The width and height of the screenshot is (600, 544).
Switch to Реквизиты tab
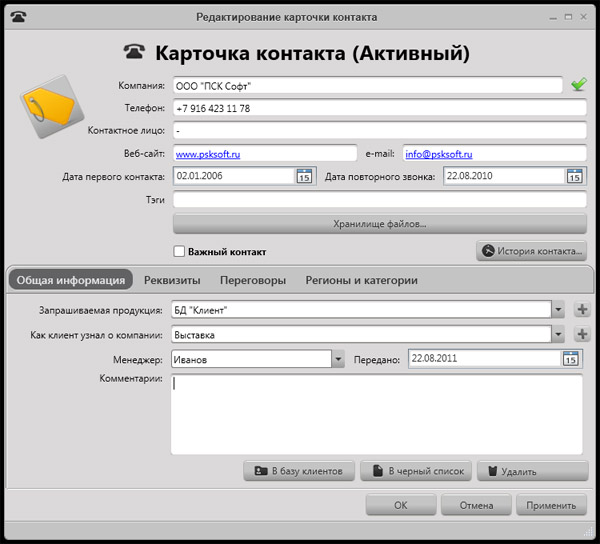(172, 280)
